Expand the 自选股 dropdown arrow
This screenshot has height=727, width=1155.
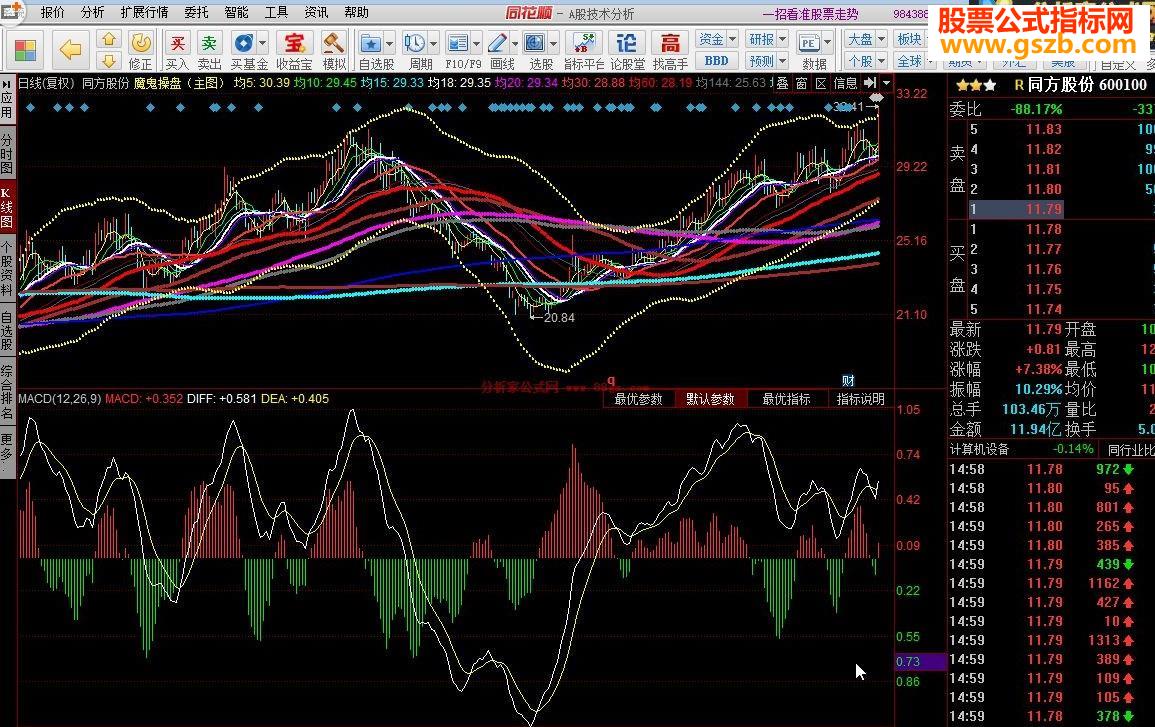coord(390,43)
